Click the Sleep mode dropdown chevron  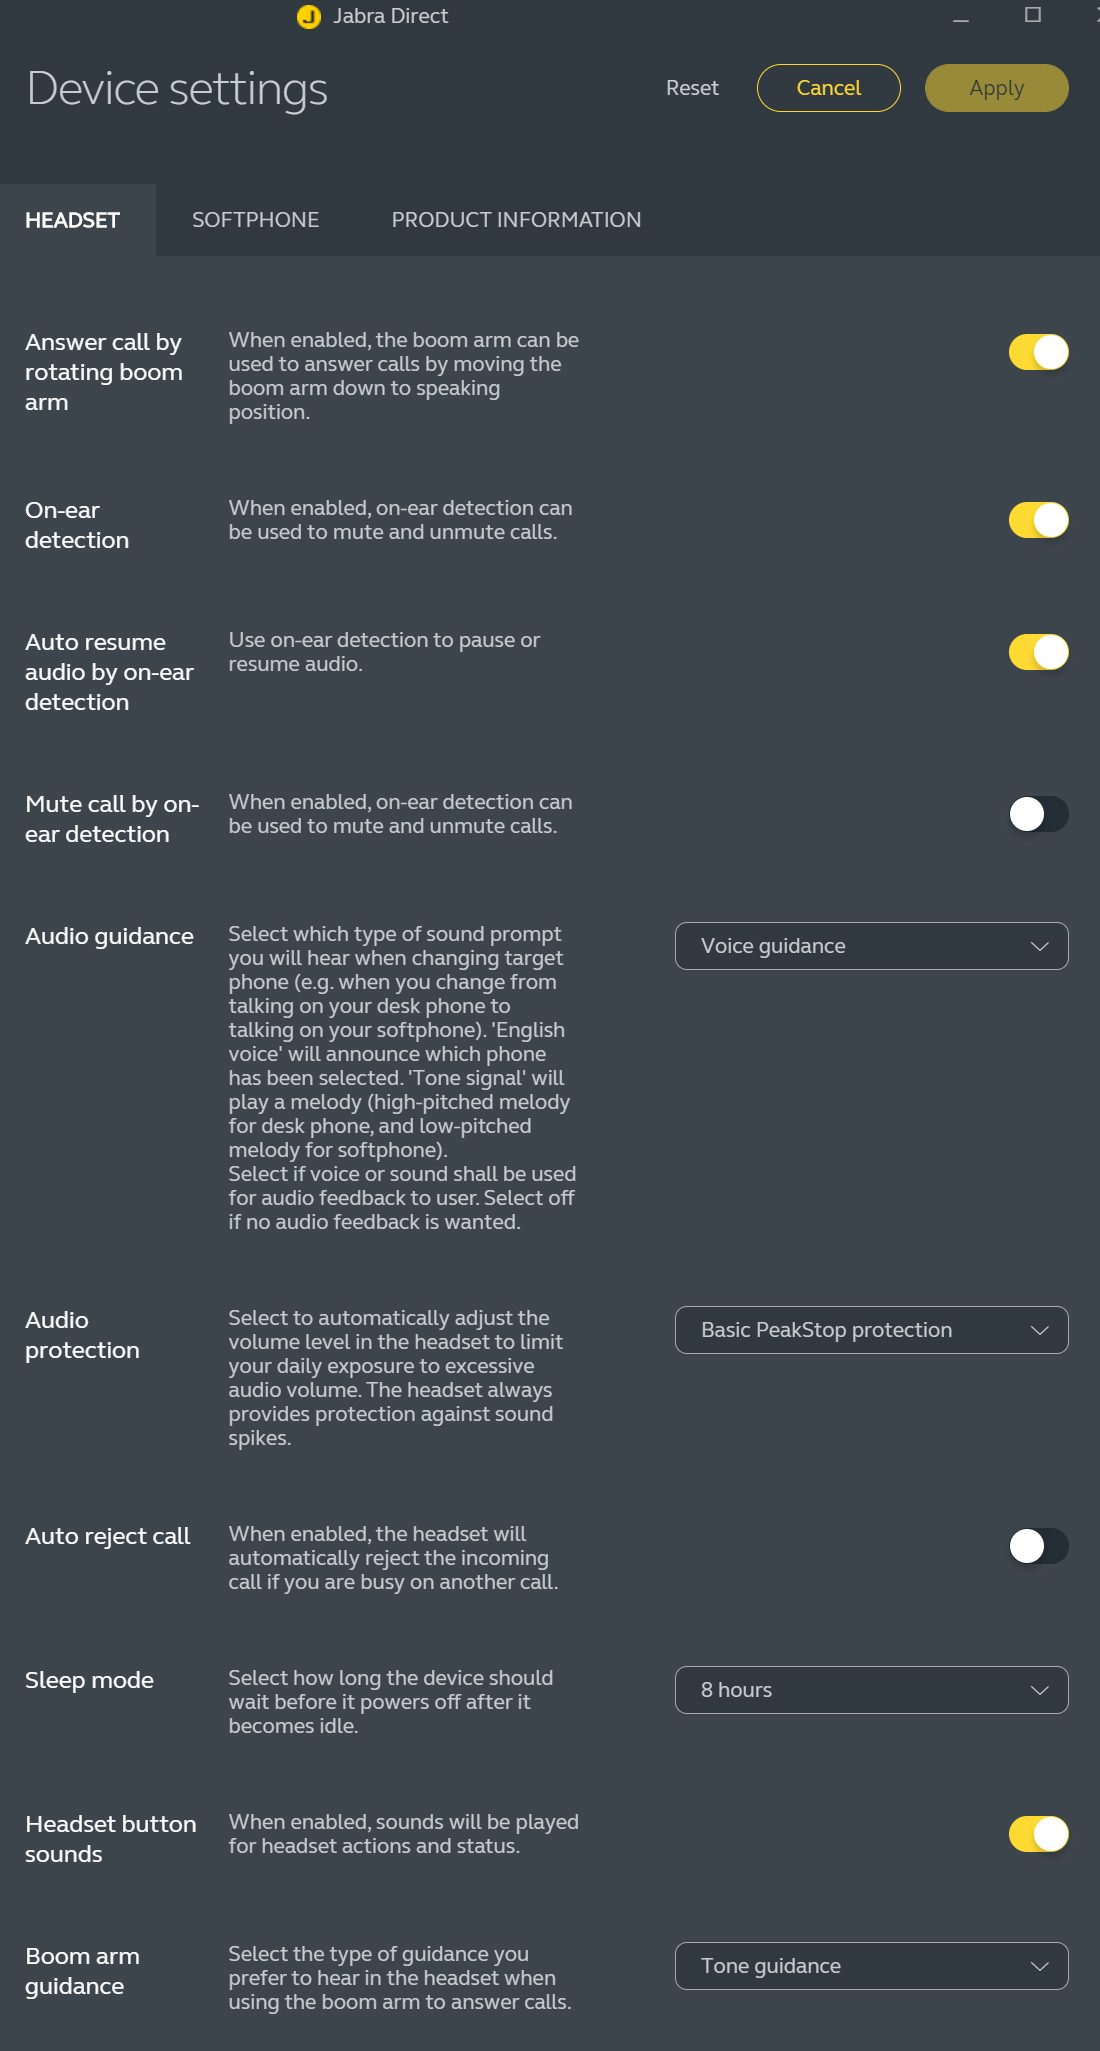click(x=1039, y=1690)
